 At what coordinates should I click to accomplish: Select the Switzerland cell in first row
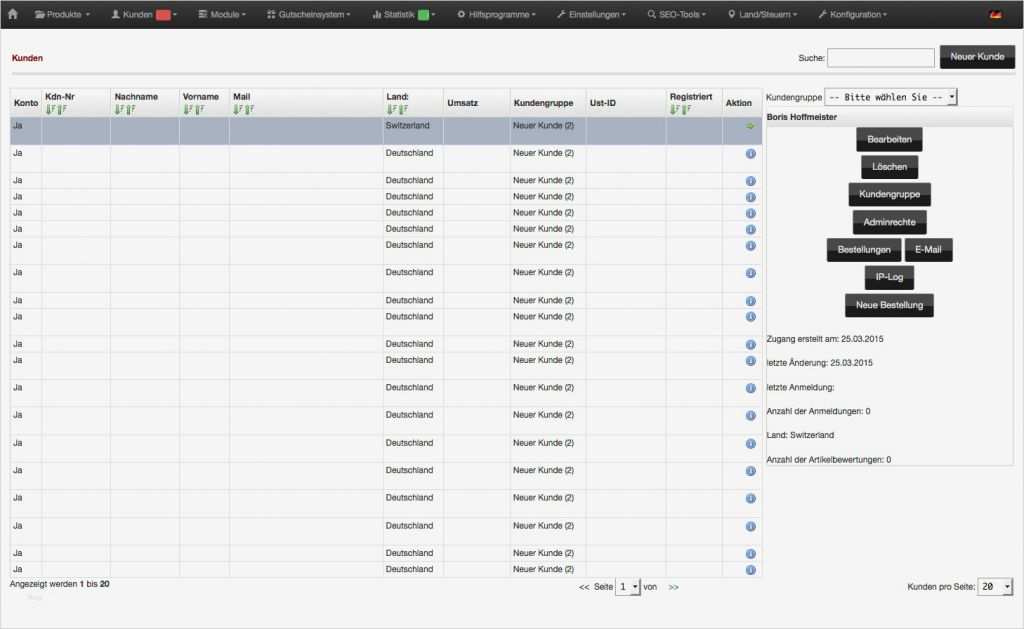[413, 131]
